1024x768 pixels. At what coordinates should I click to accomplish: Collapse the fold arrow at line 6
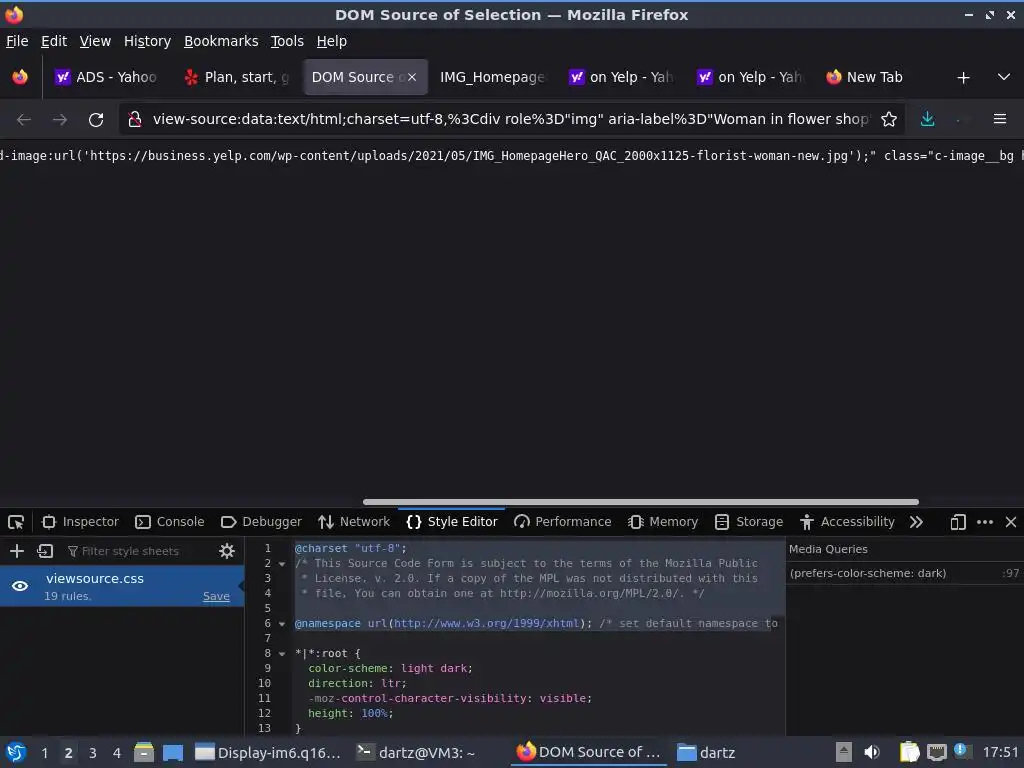(282, 624)
